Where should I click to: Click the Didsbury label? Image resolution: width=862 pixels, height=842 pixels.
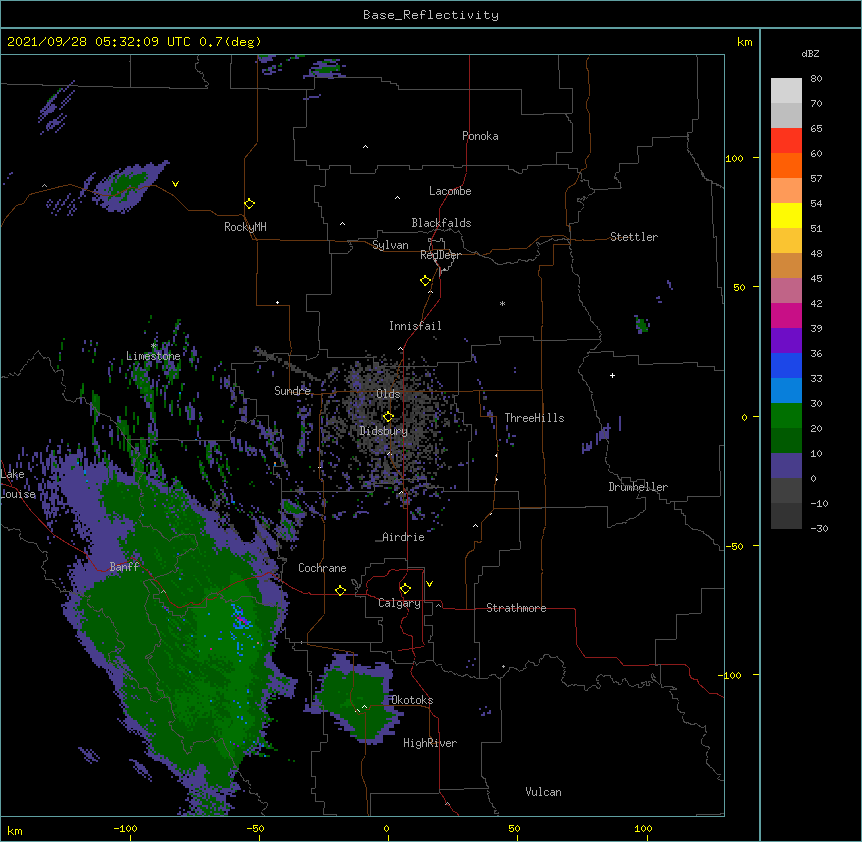(383, 431)
